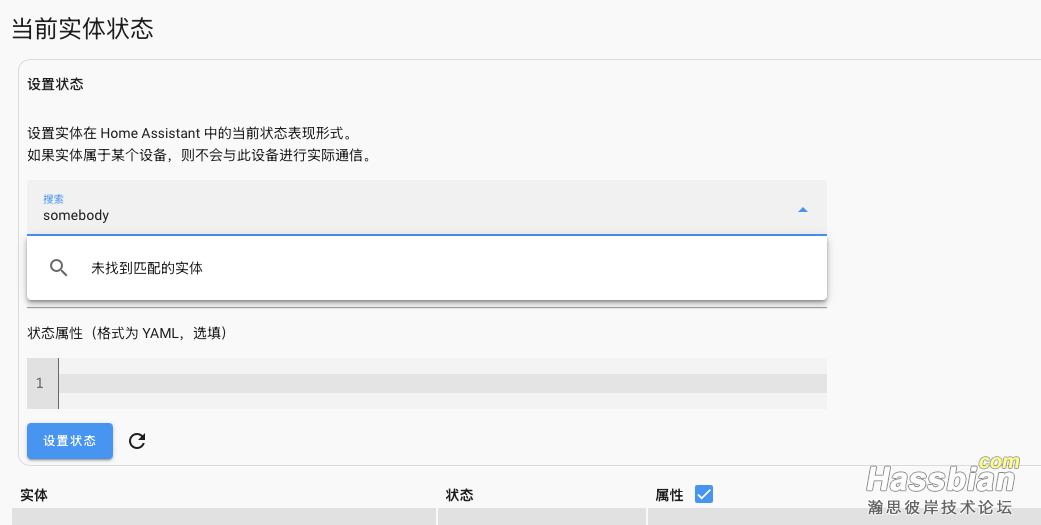Screen dimensions: 1041x525
Task: Click line number 1 in gutter
Action: 40,383
